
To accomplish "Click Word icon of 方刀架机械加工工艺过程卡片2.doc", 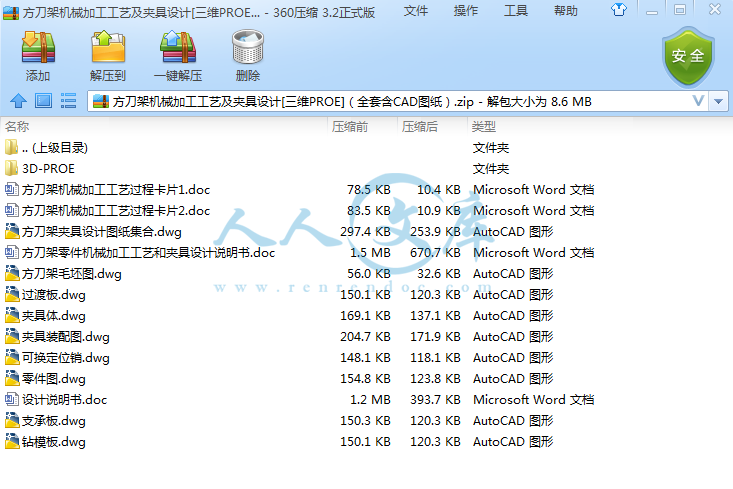I will coord(12,210).
